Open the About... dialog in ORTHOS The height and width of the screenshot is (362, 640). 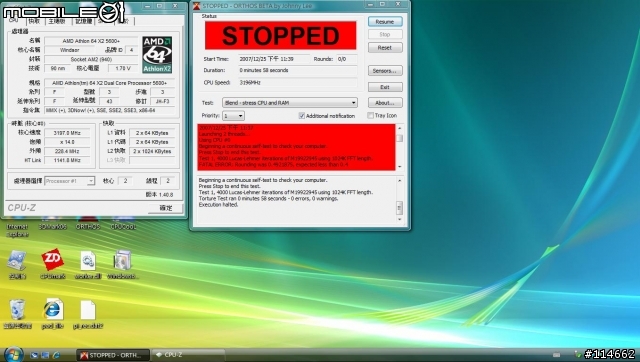[x=385, y=102]
